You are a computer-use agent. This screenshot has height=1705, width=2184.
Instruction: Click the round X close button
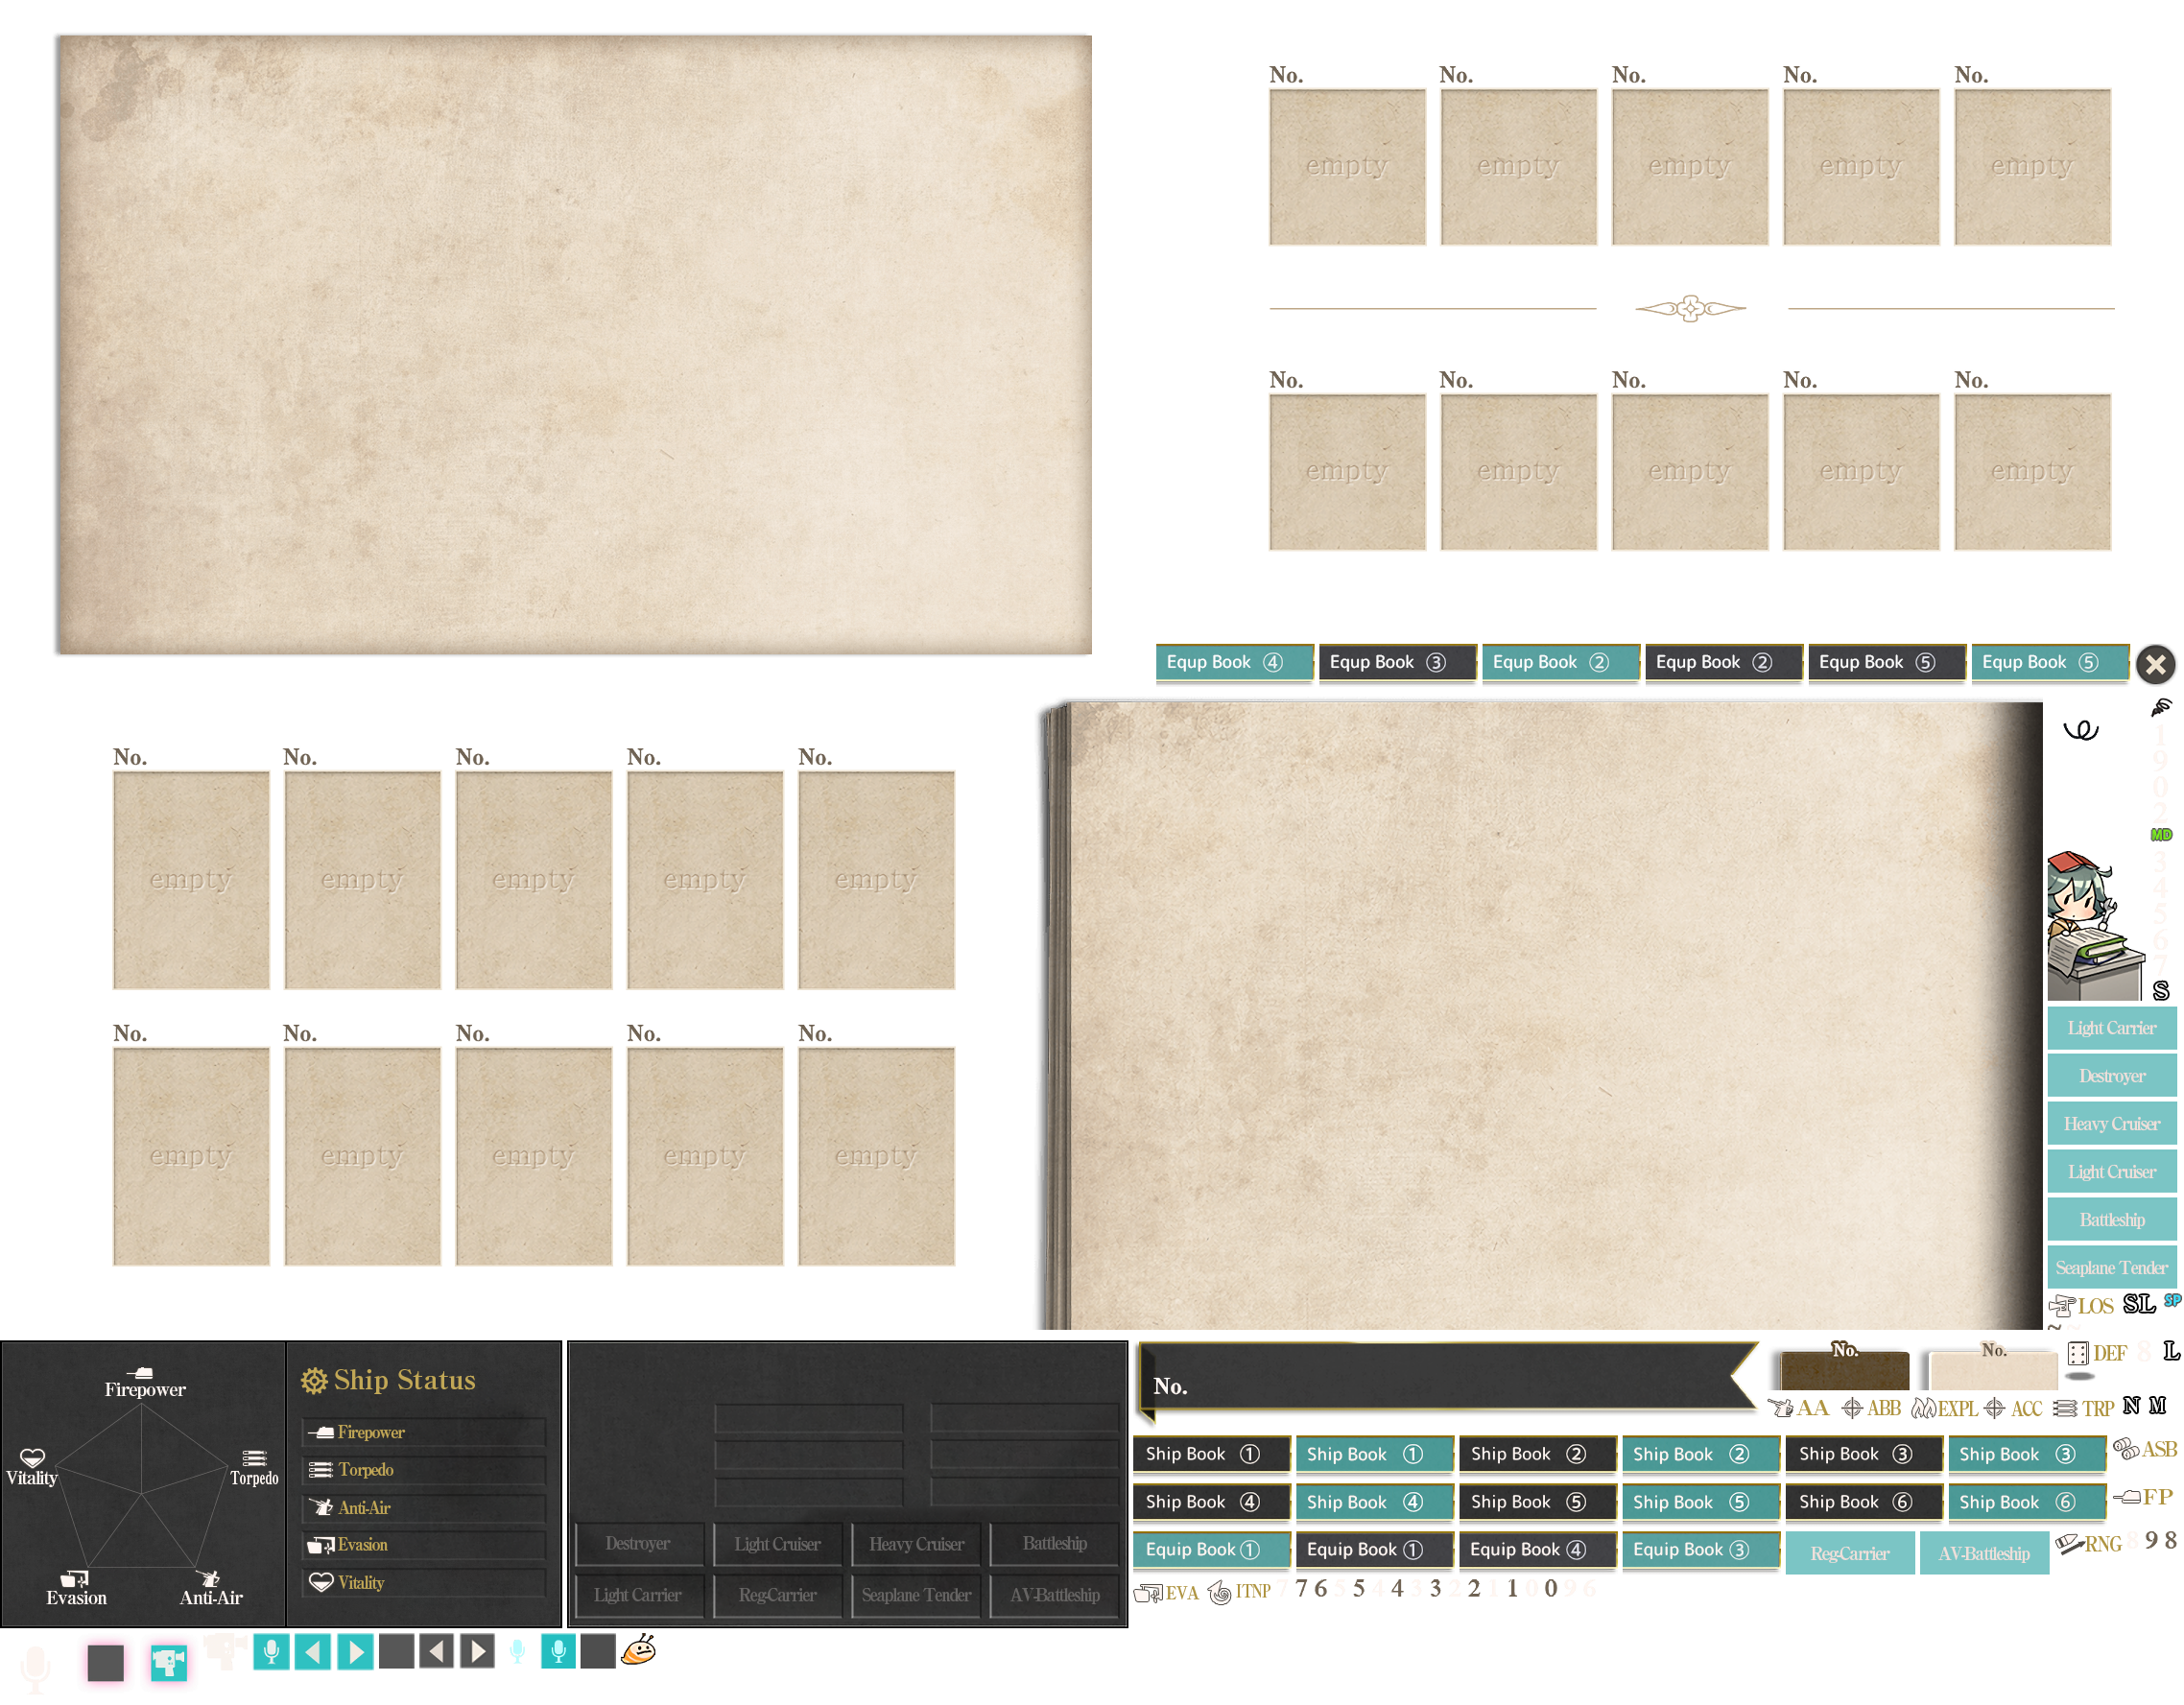coord(2155,664)
